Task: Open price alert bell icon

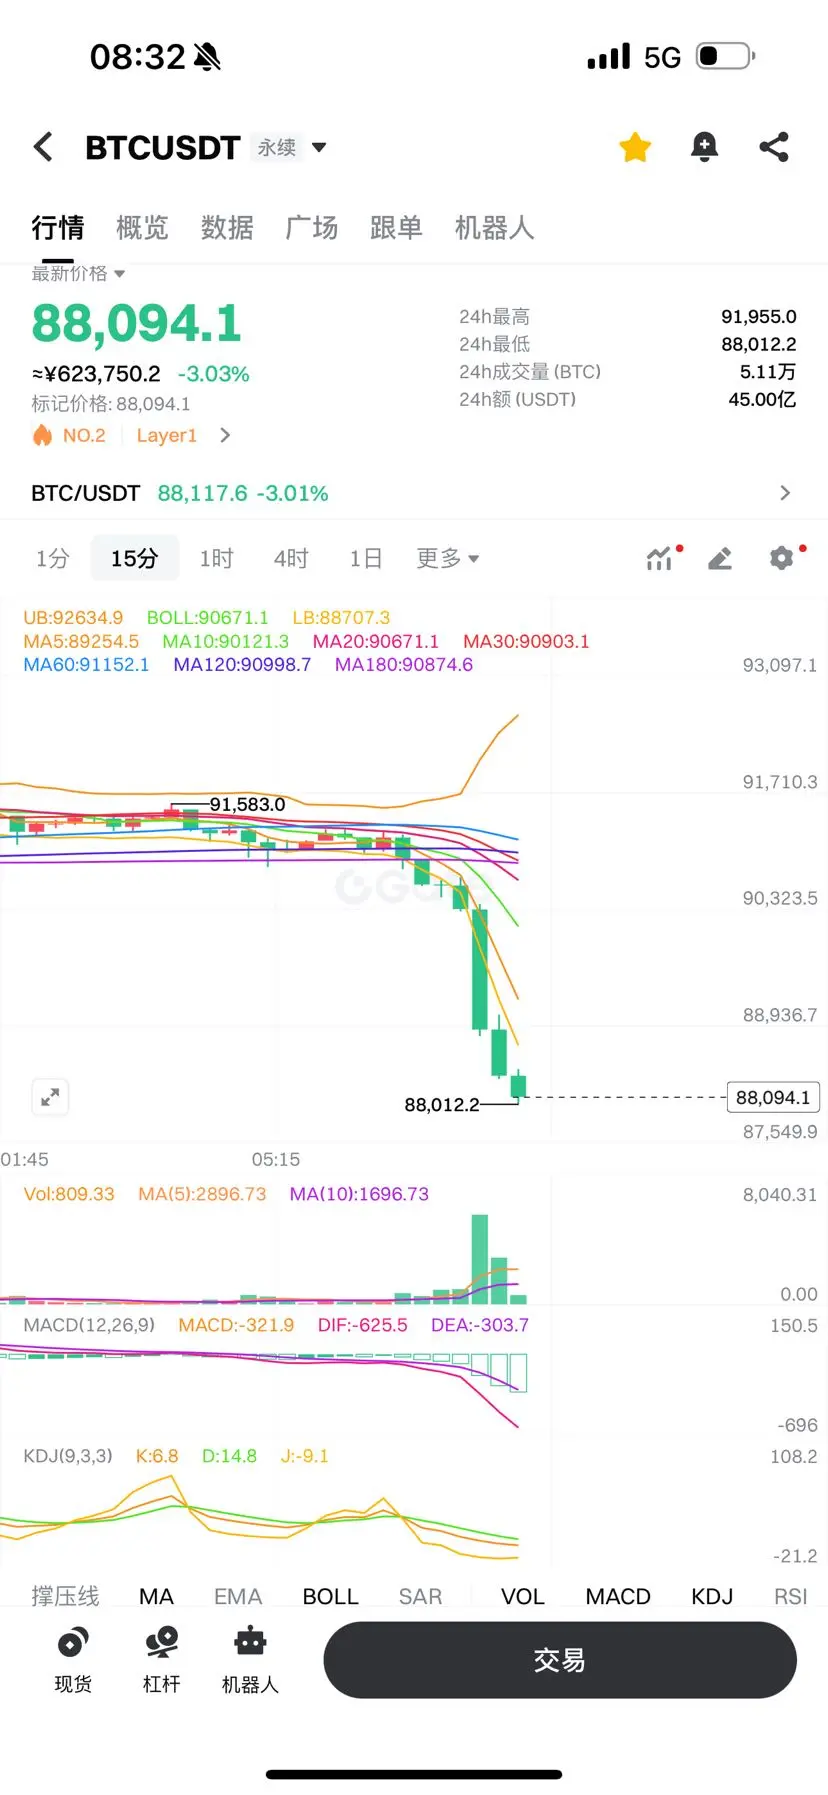Action: click(704, 147)
